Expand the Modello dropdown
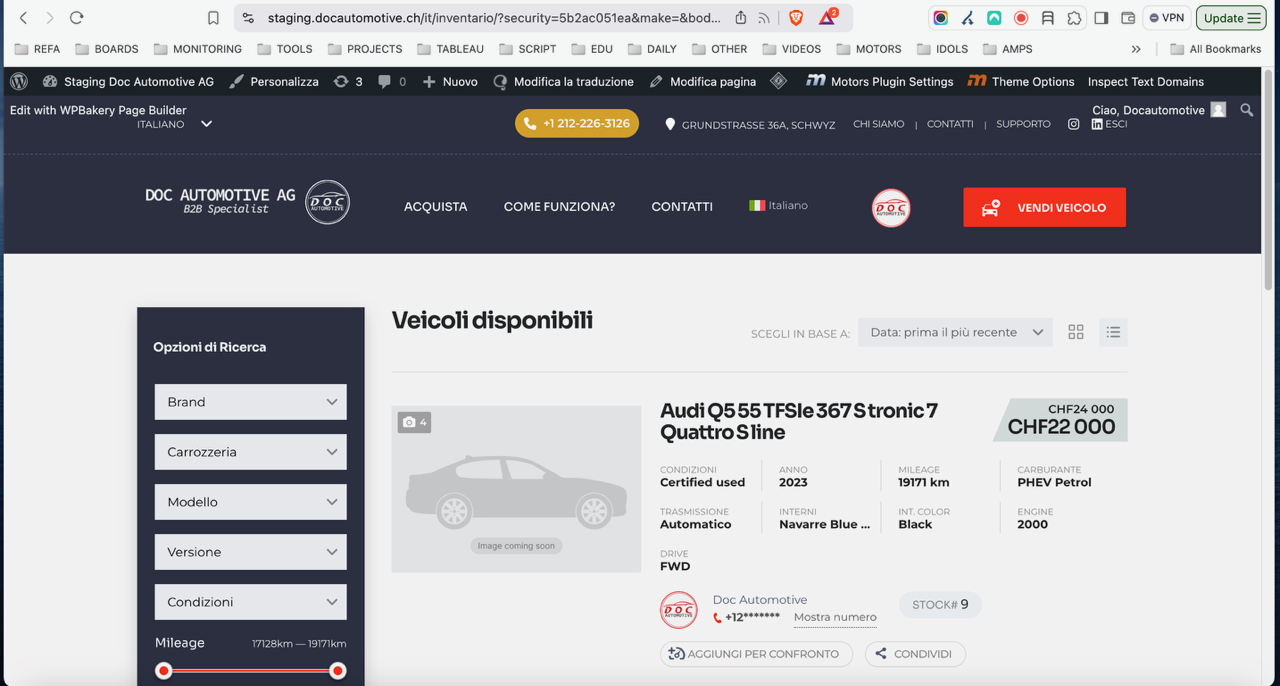Viewport: 1280px width, 686px height. pos(251,502)
